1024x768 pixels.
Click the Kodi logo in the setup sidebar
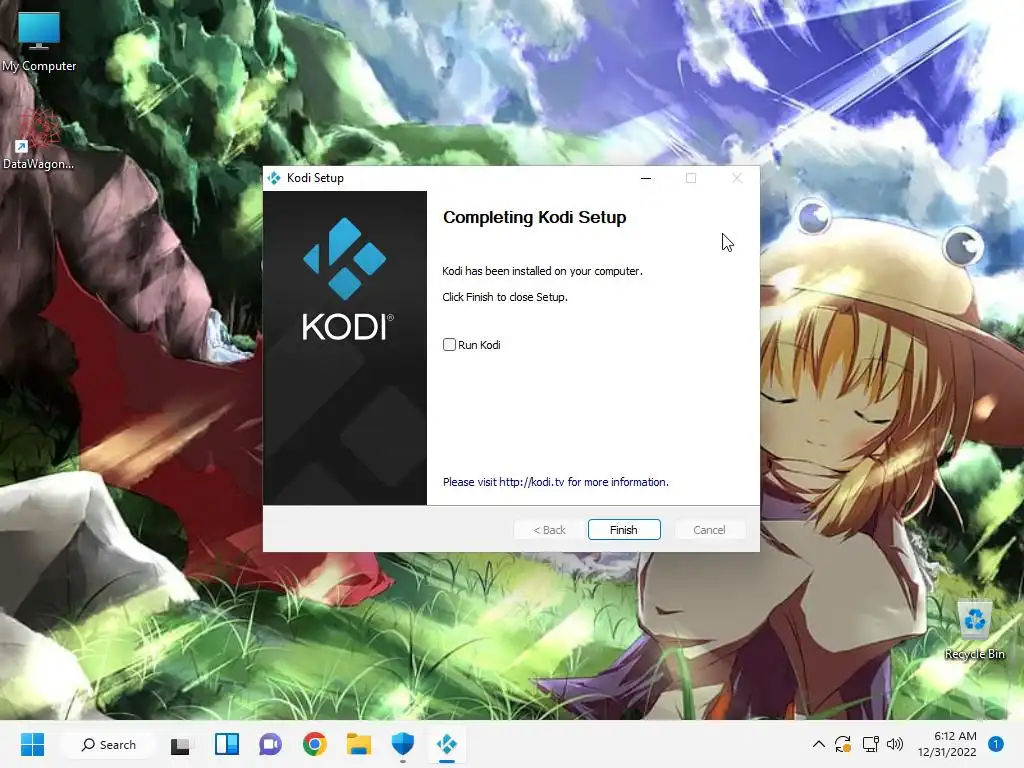point(345,280)
